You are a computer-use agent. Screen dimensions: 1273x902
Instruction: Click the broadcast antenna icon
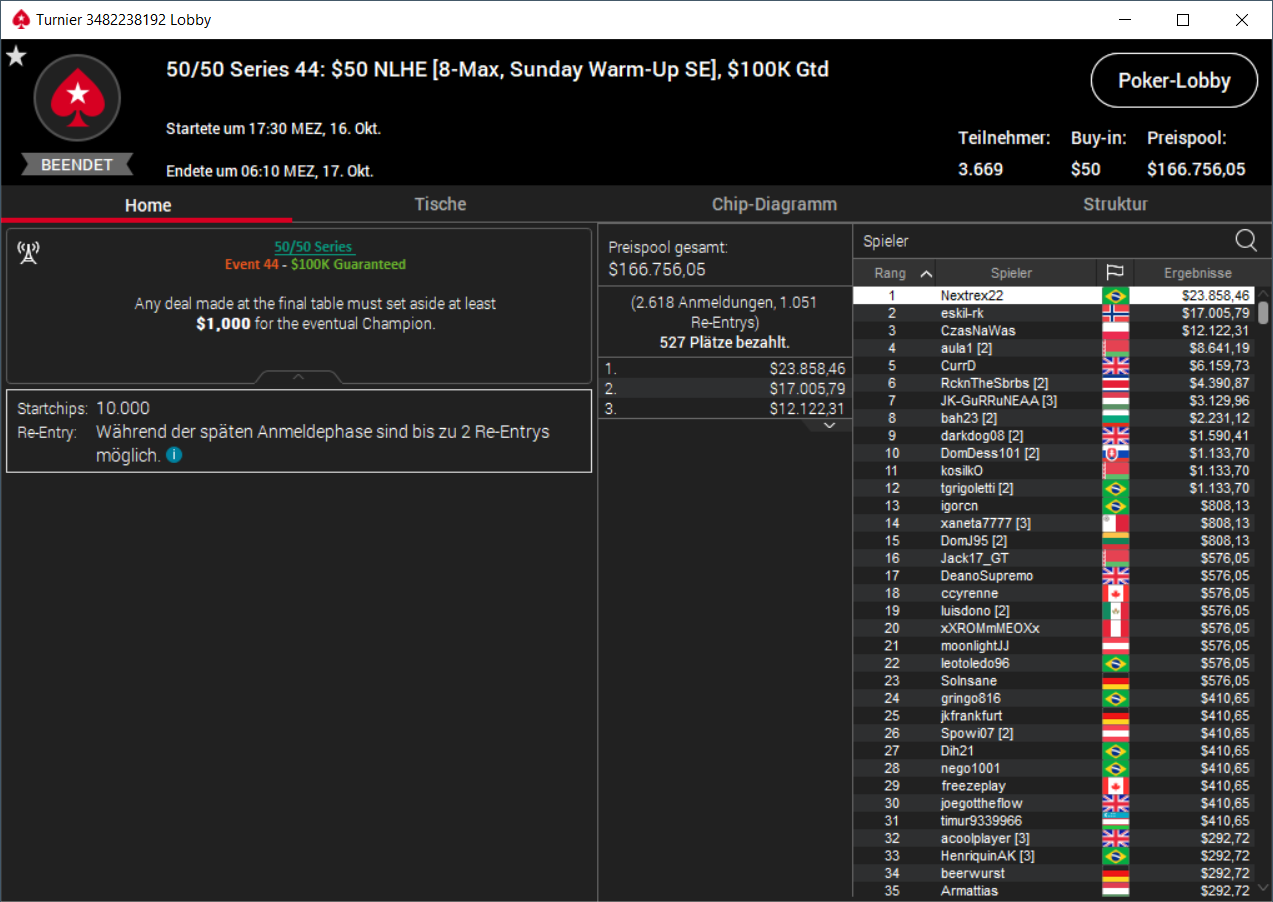28,253
